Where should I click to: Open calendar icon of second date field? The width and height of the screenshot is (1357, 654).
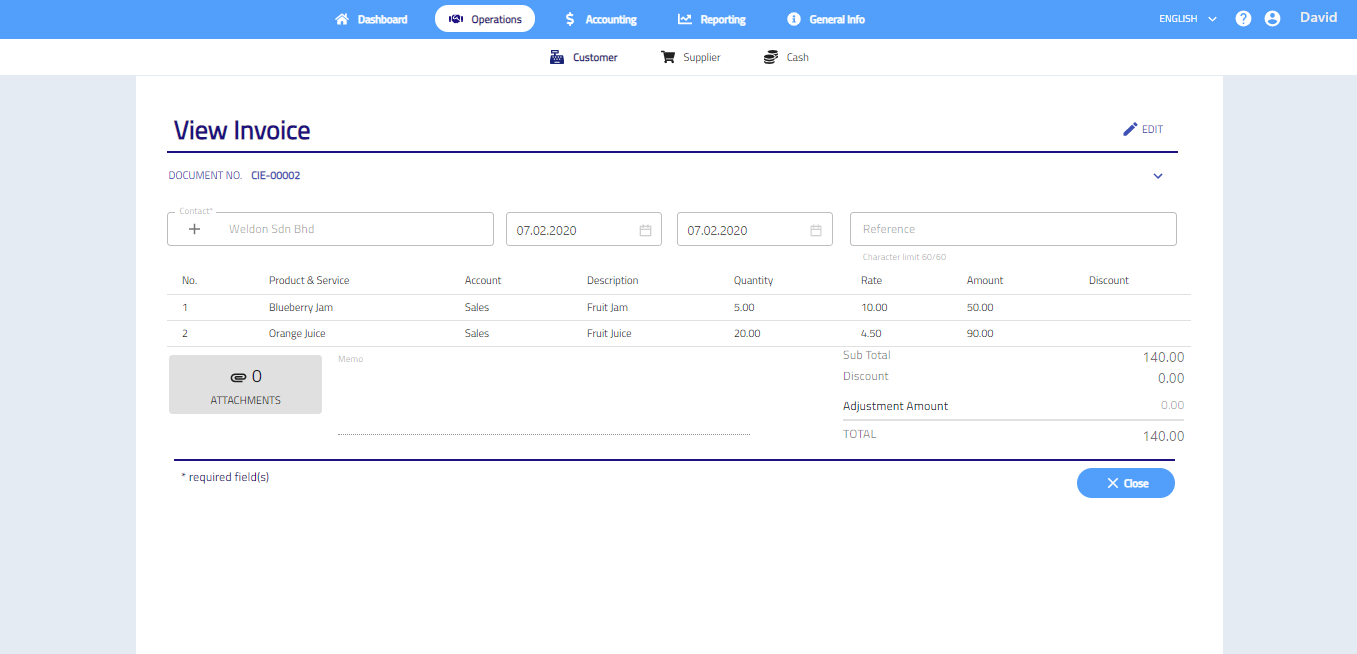click(x=816, y=230)
